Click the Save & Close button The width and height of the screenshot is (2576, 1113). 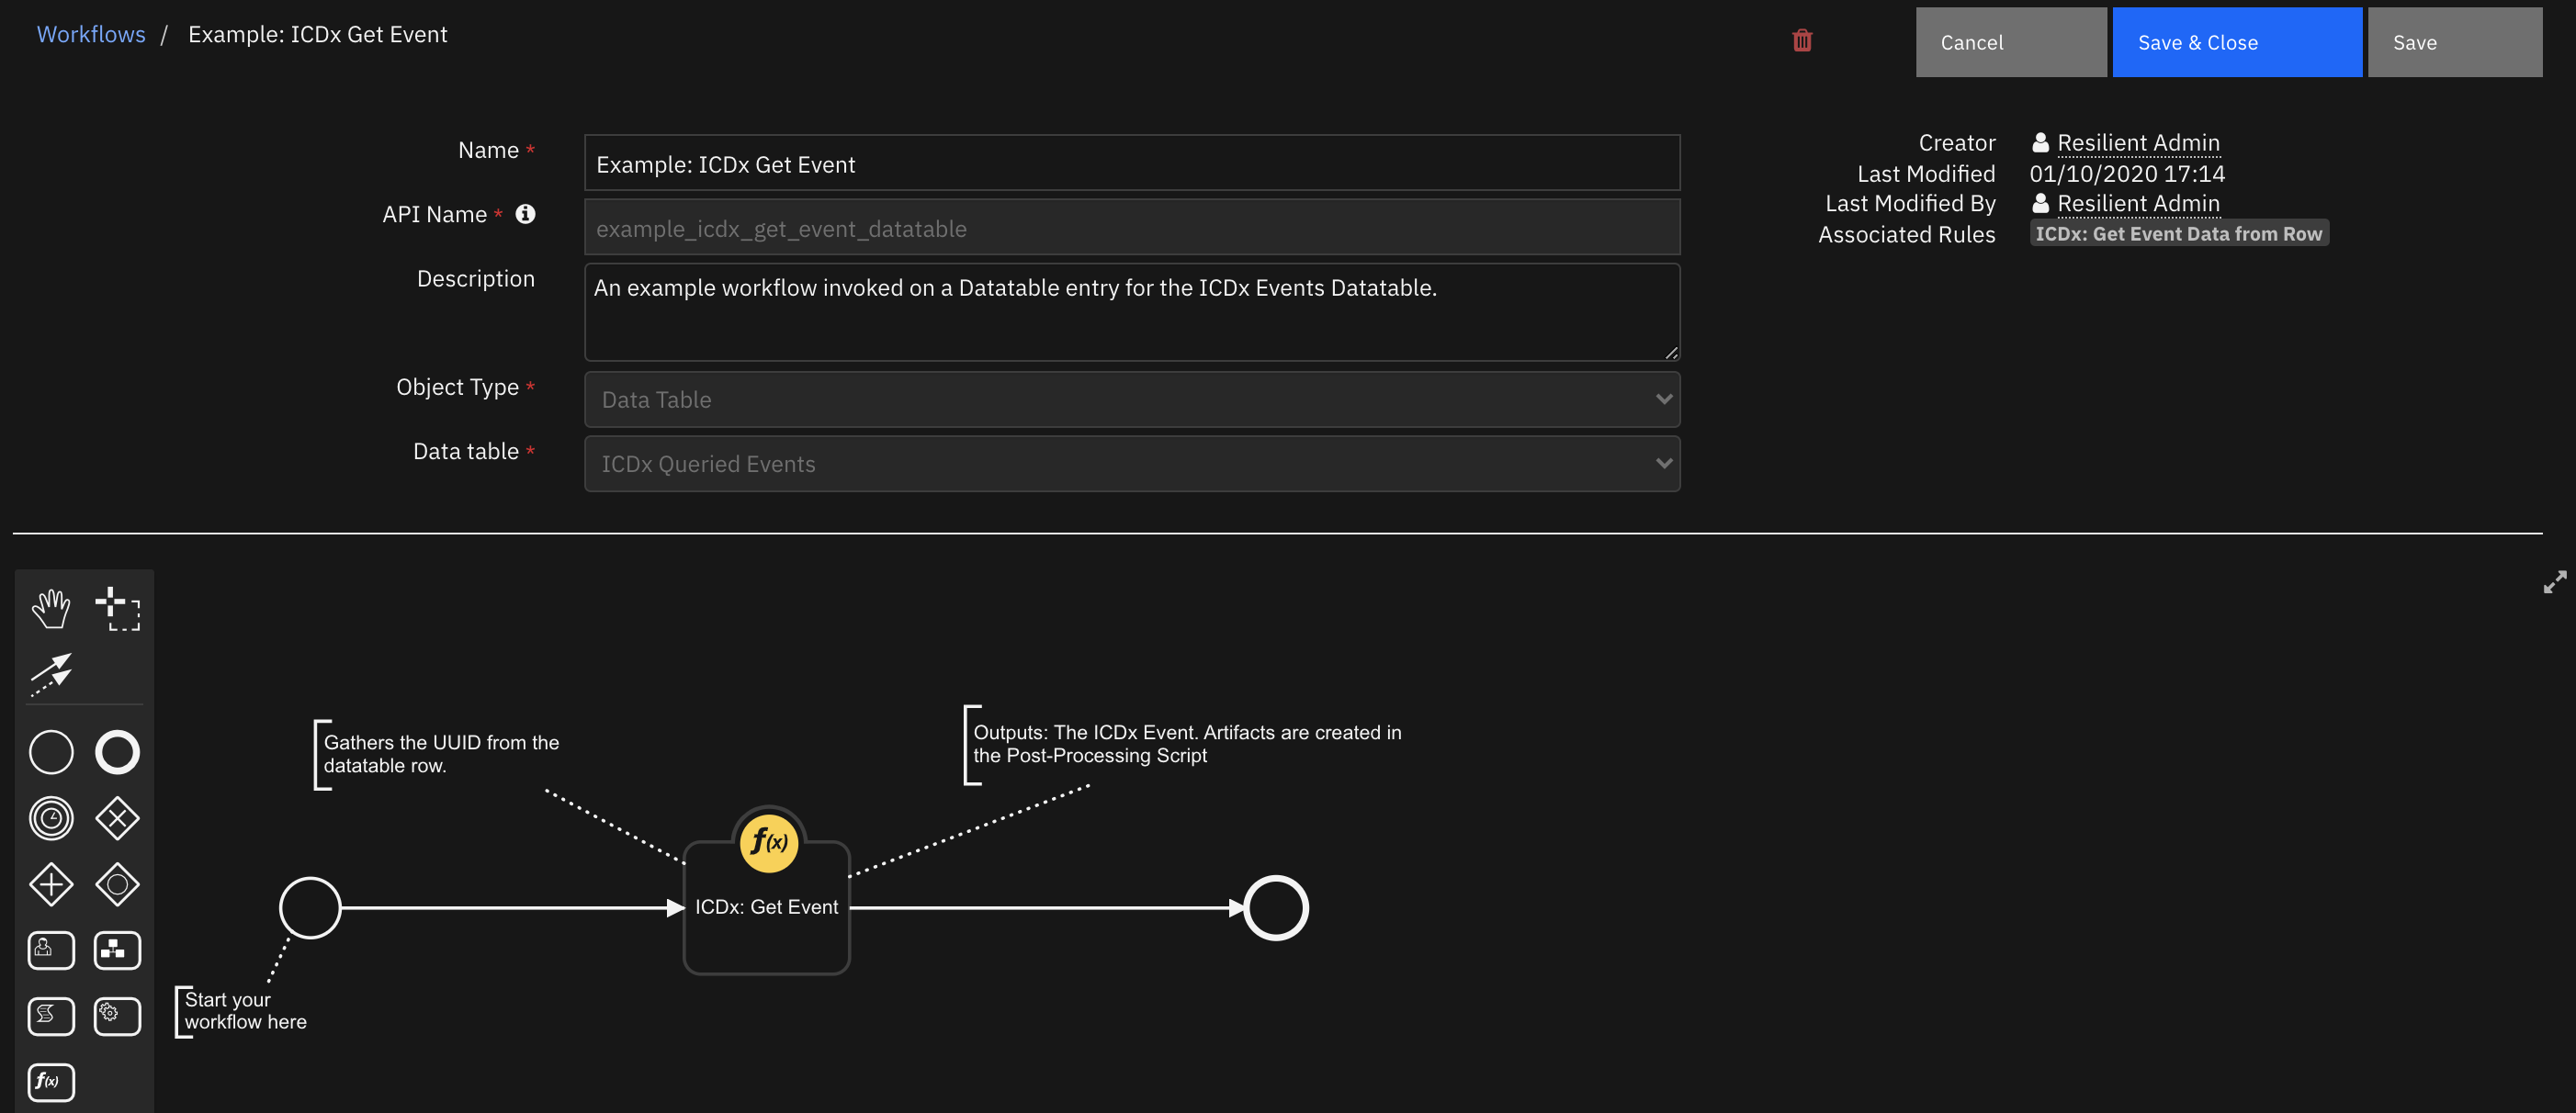[x=2236, y=42]
